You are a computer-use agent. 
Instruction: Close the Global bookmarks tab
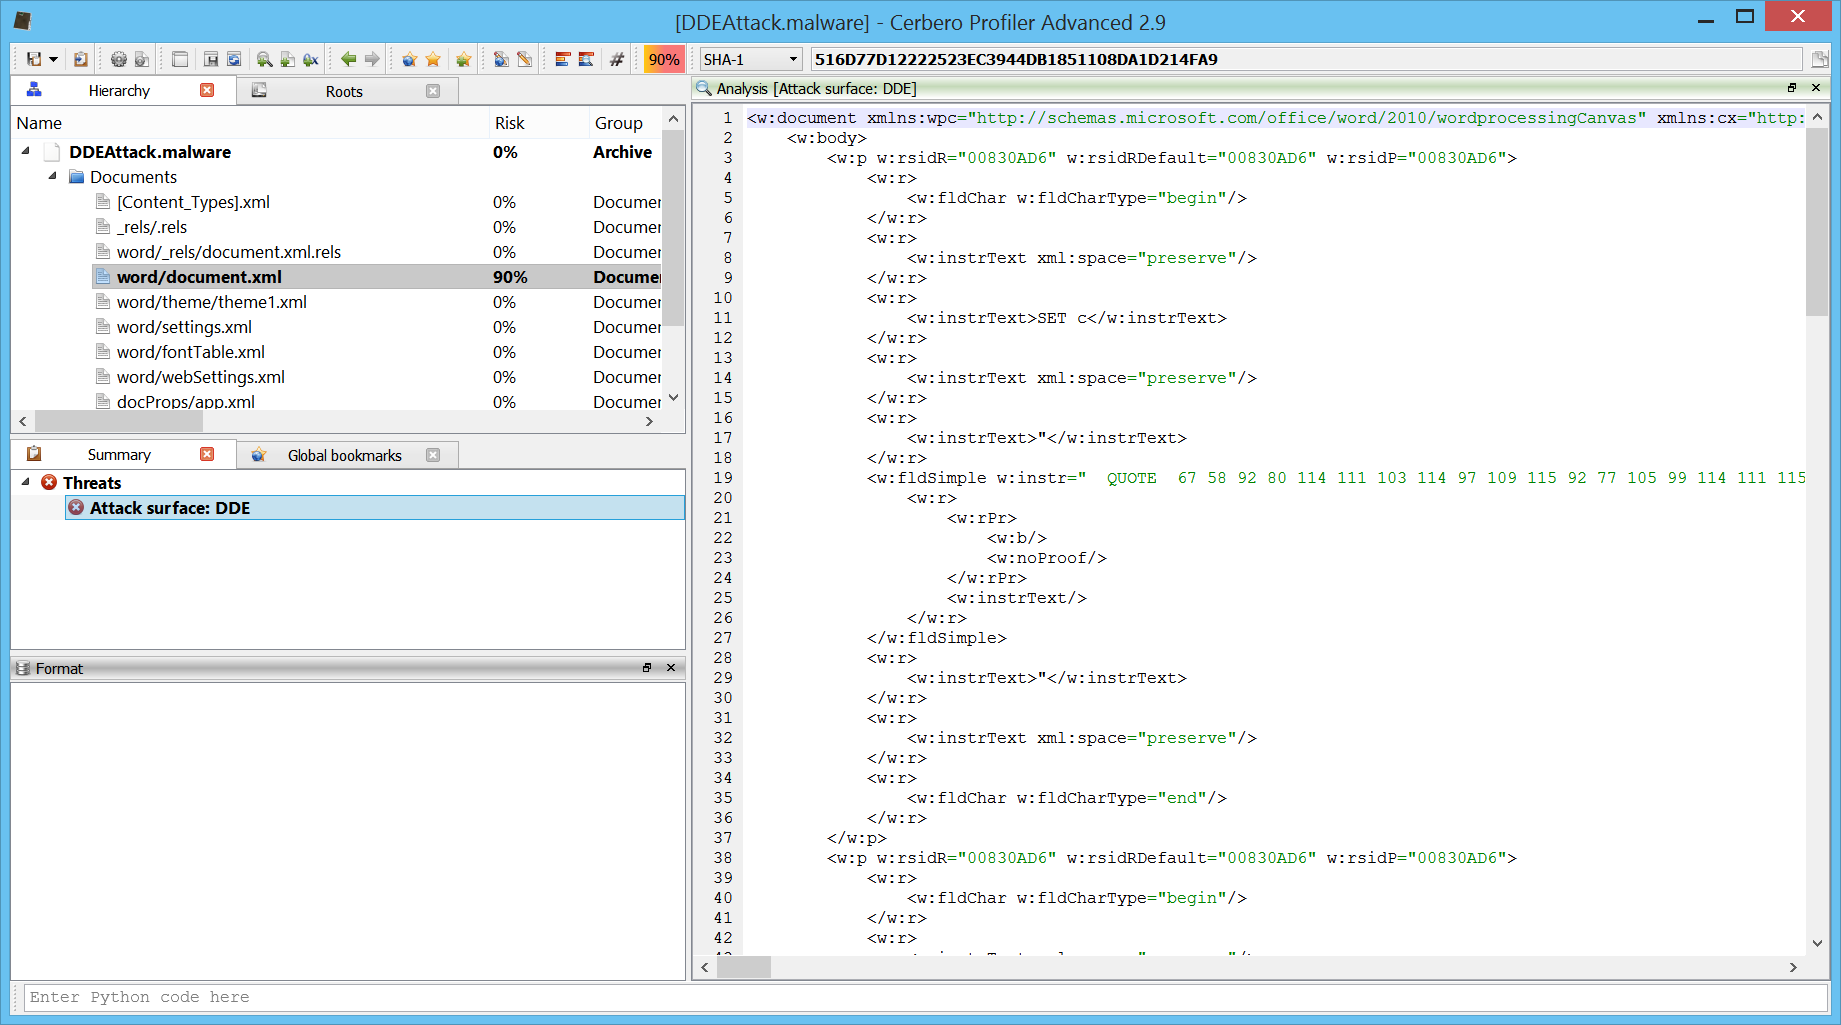point(433,455)
